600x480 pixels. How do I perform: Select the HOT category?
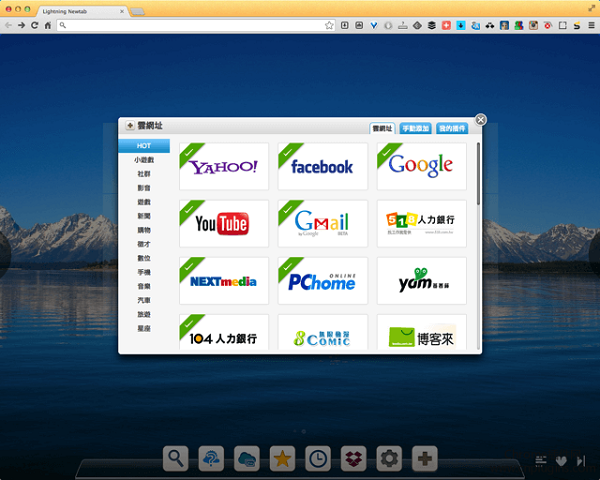tap(144, 146)
